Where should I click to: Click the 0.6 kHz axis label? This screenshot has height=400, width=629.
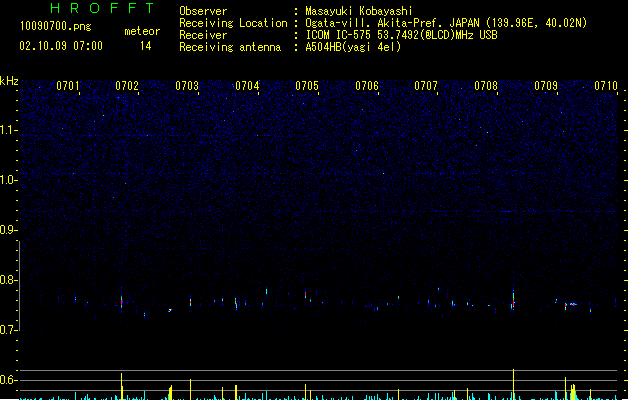8,380
